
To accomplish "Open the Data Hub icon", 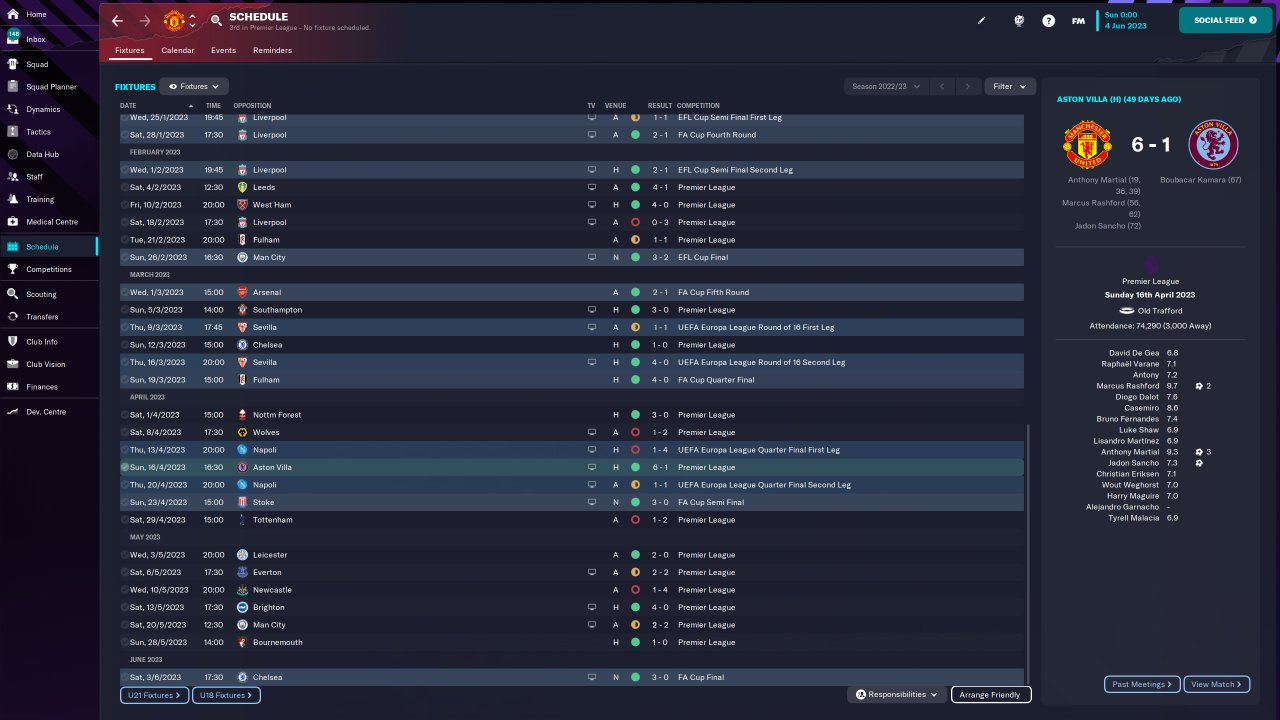I will pos(13,154).
